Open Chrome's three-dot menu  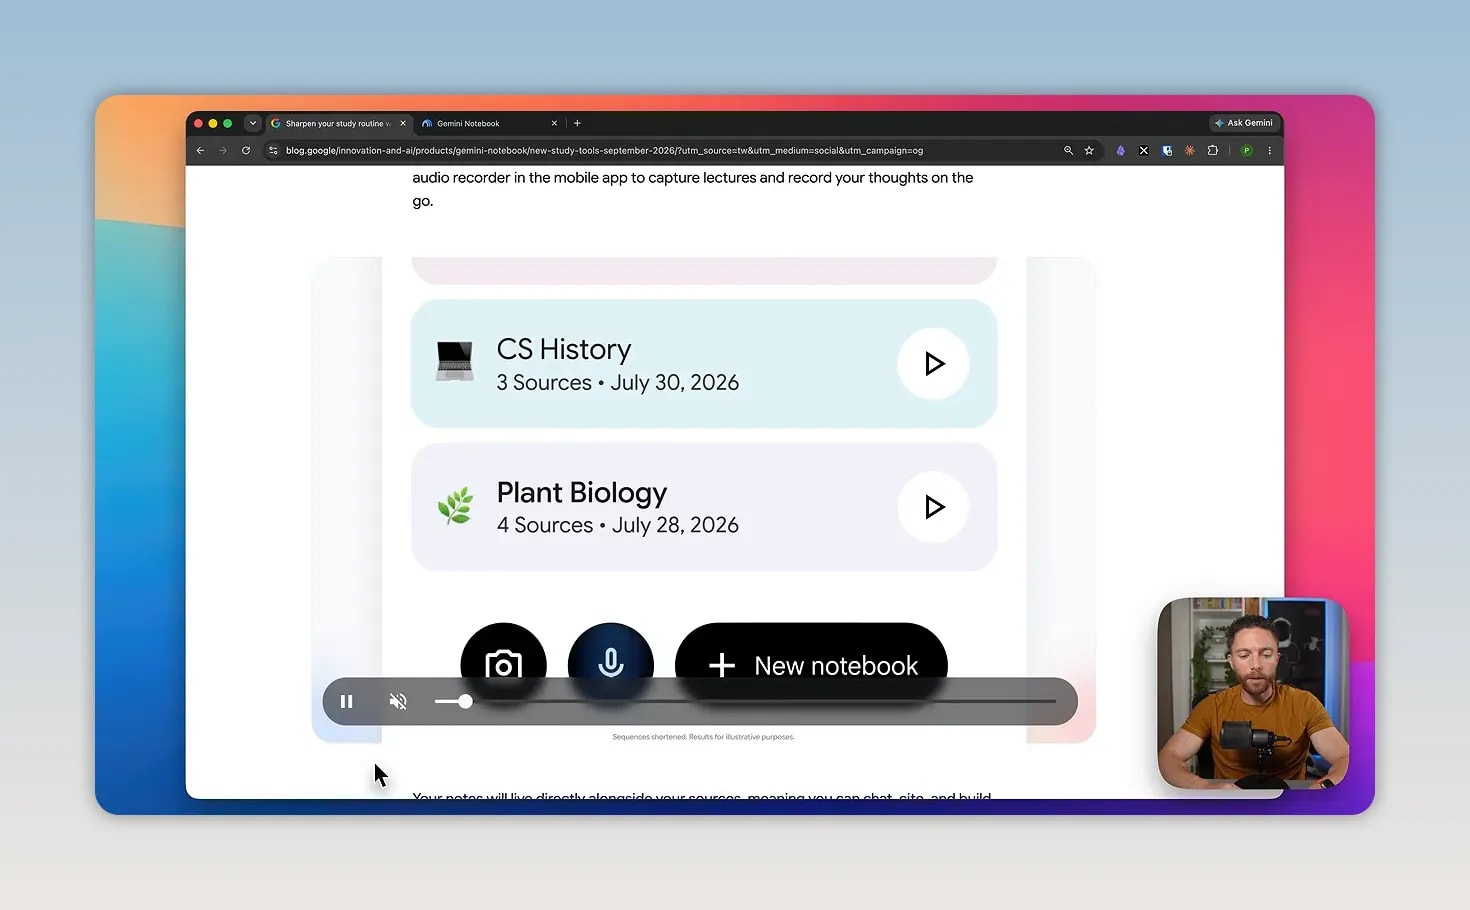click(x=1270, y=151)
